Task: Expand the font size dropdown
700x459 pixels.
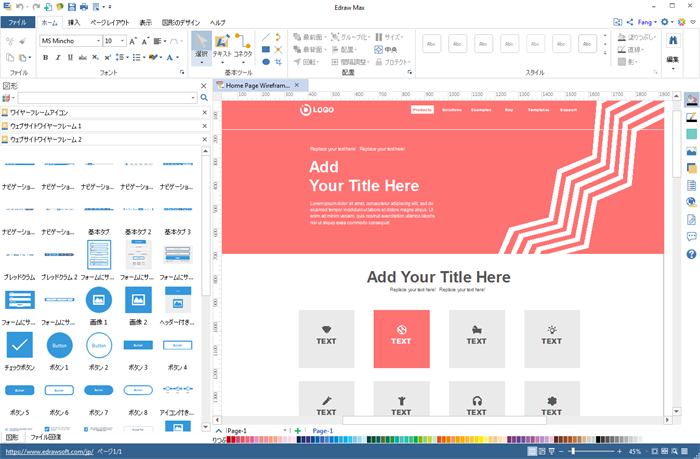Action: (x=122, y=41)
